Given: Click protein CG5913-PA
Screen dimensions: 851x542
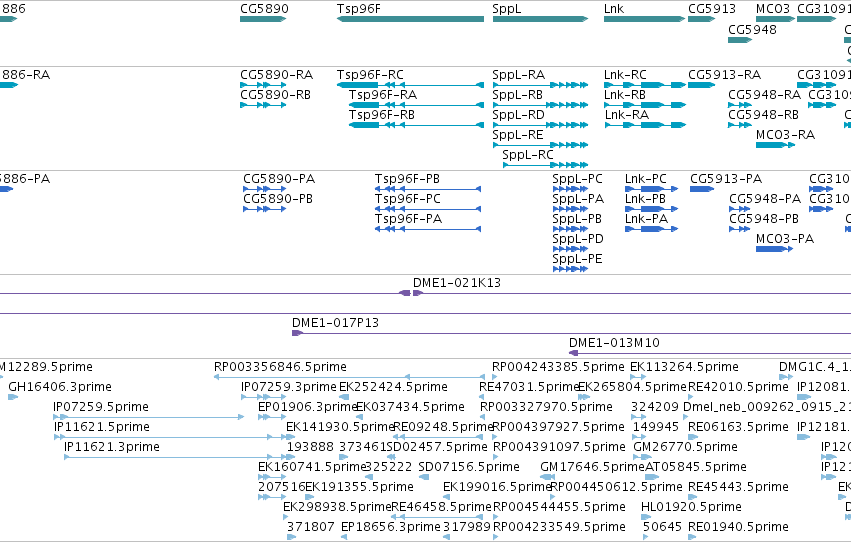Looking at the screenshot, I should (702, 189).
